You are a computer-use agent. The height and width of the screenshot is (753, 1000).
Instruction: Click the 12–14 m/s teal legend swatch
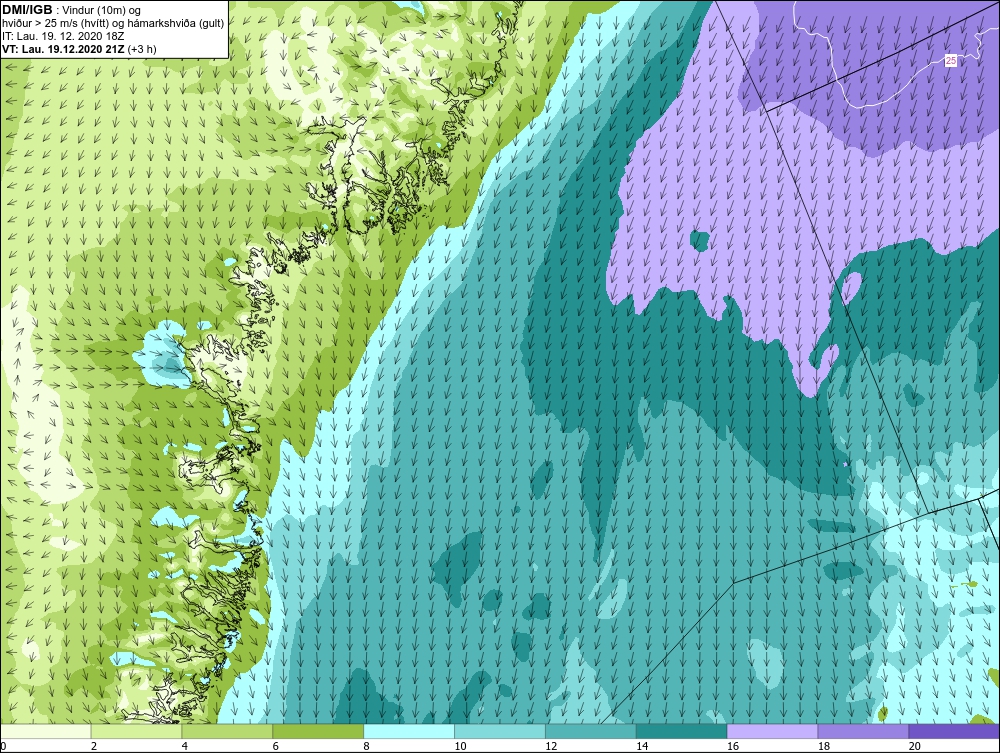[591, 731]
